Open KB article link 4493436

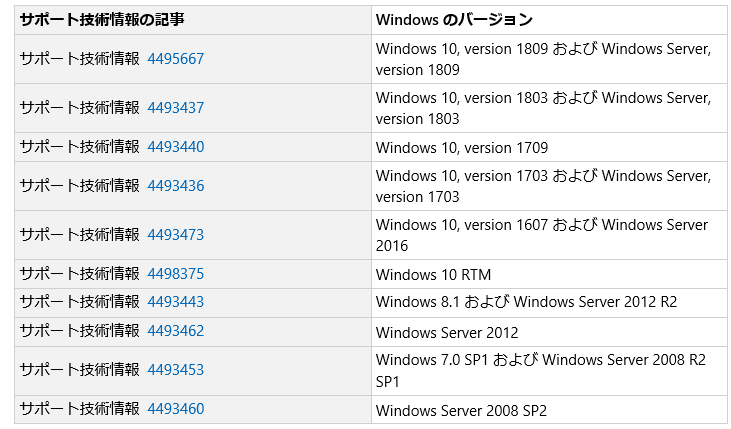[x=176, y=186]
